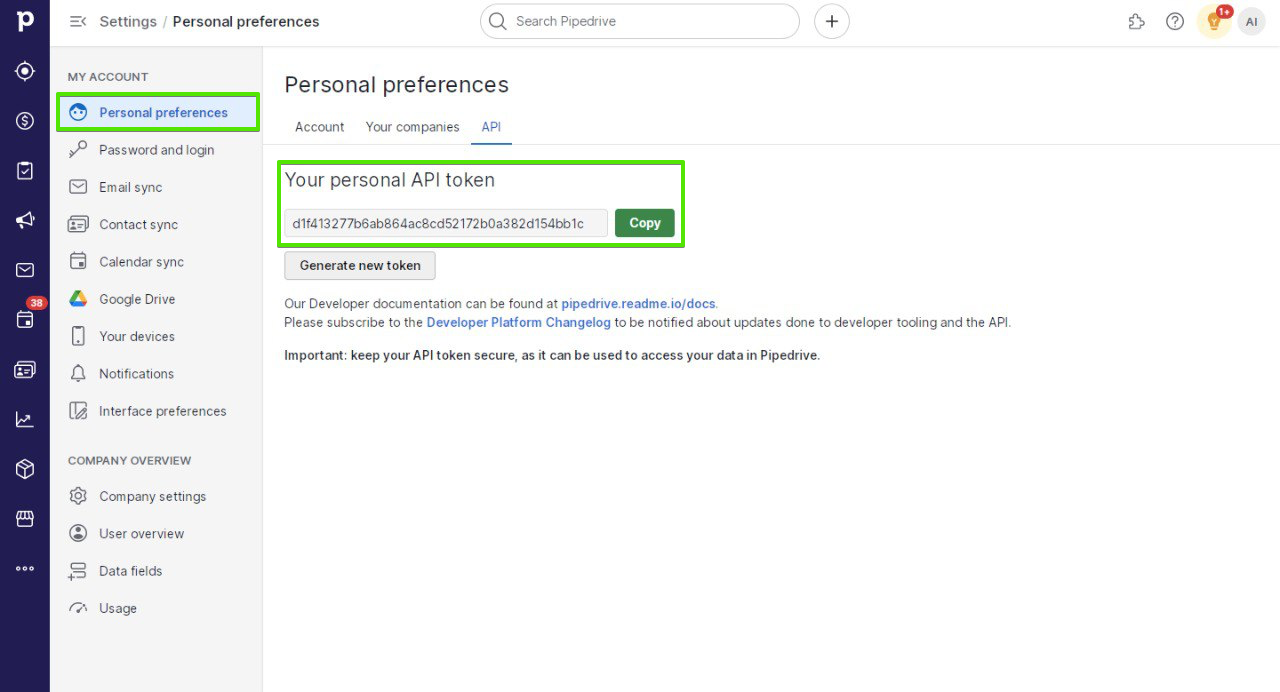Open Leads from the target icon

25,71
